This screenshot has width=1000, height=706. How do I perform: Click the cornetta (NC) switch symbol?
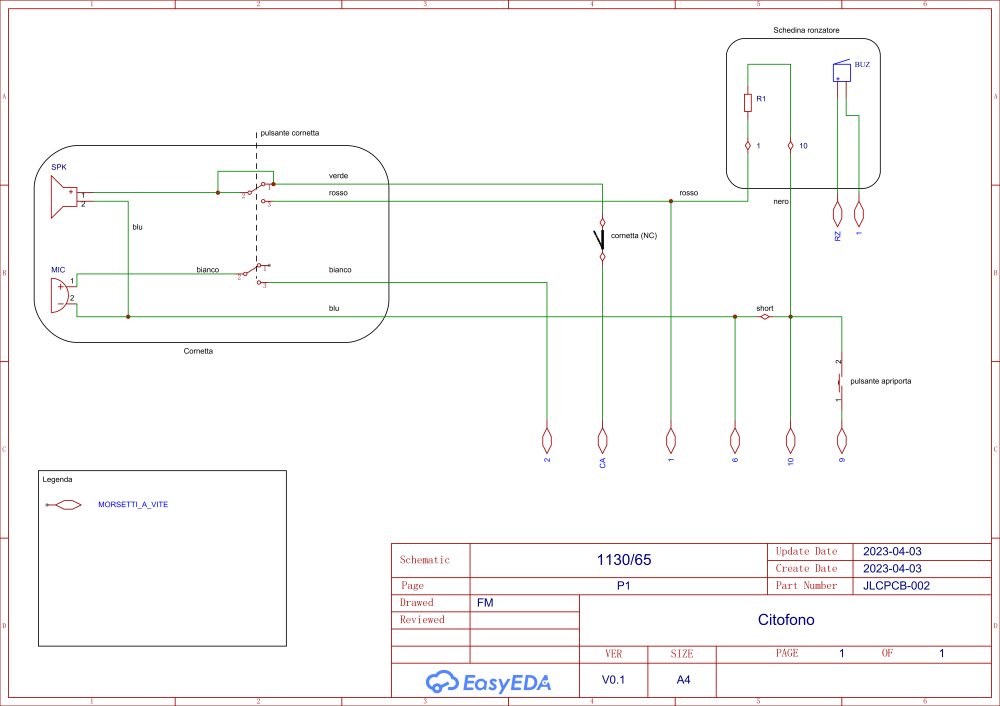(x=601, y=240)
